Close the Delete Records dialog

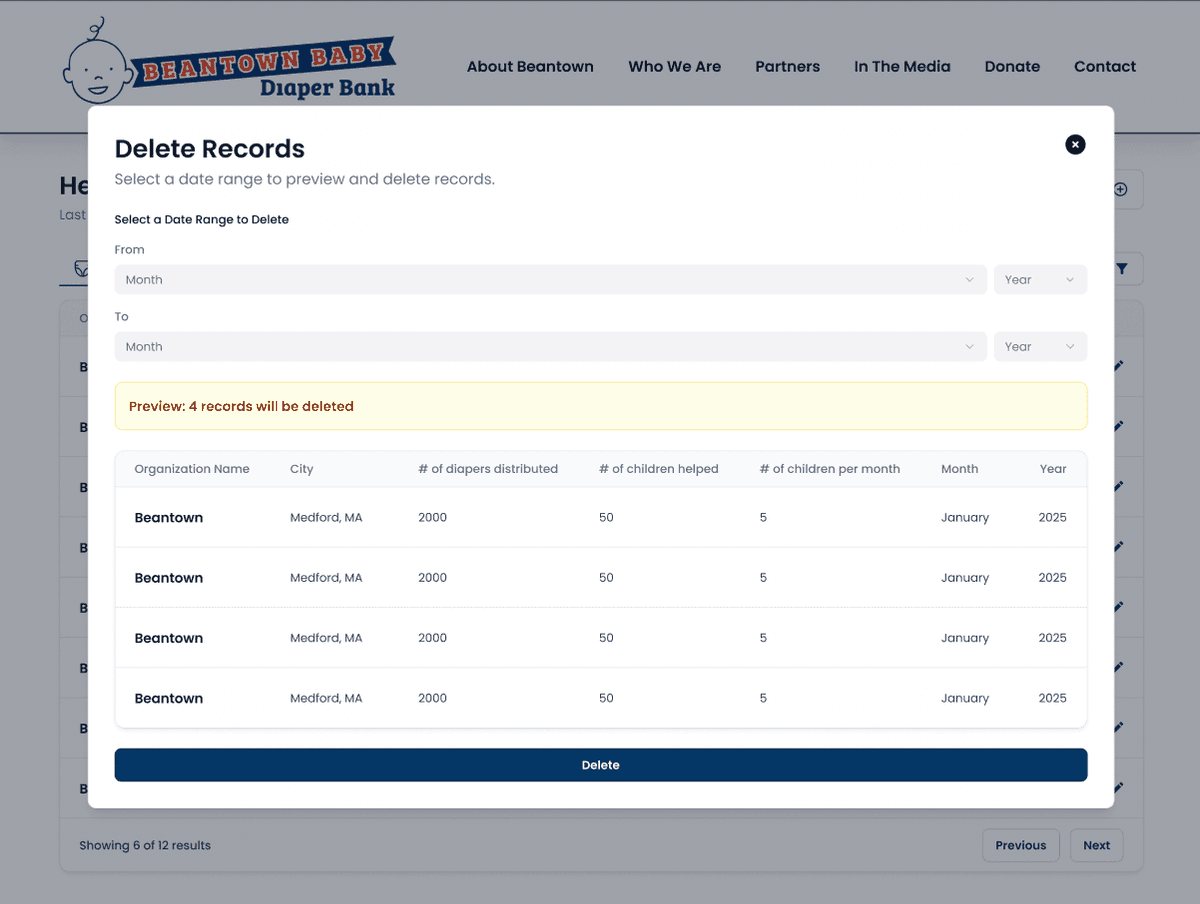[x=1075, y=145]
